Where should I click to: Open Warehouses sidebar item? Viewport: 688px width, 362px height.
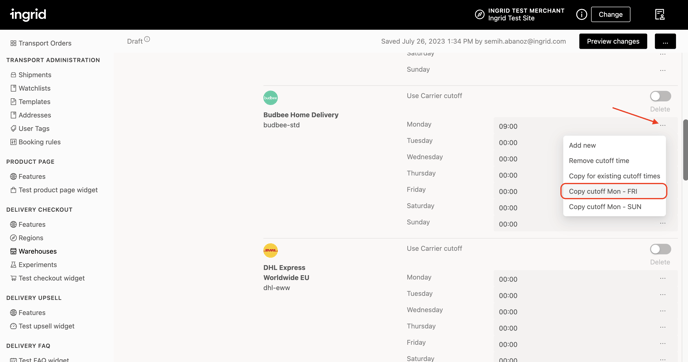tap(38, 251)
